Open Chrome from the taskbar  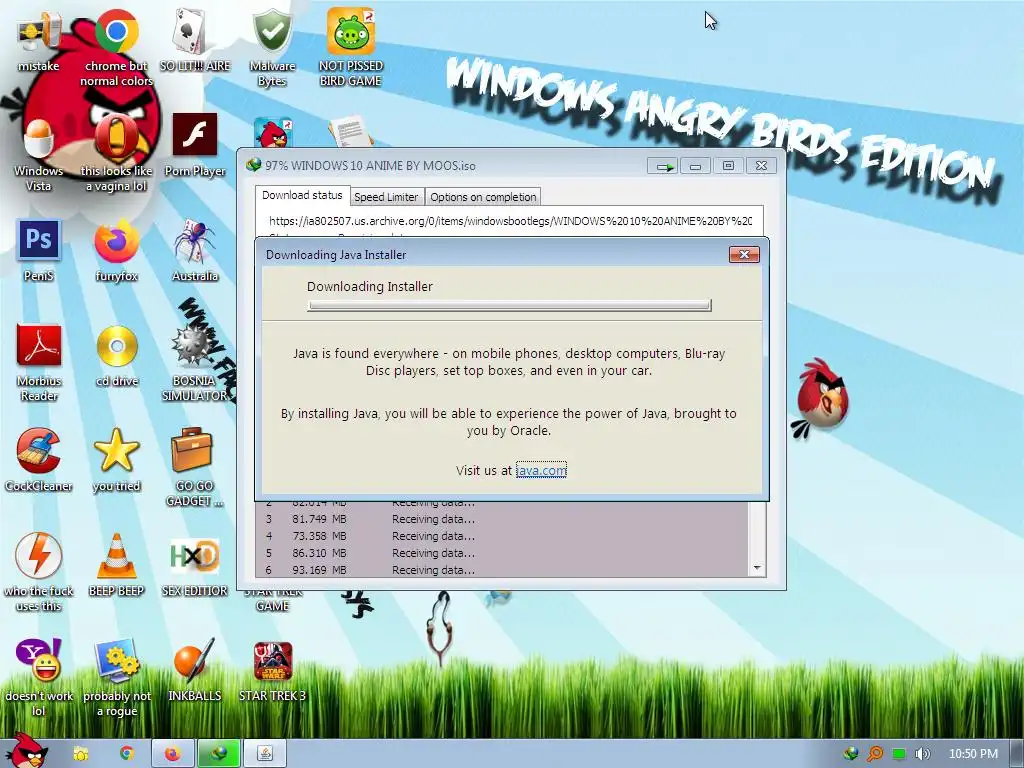click(x=127, y=754)
